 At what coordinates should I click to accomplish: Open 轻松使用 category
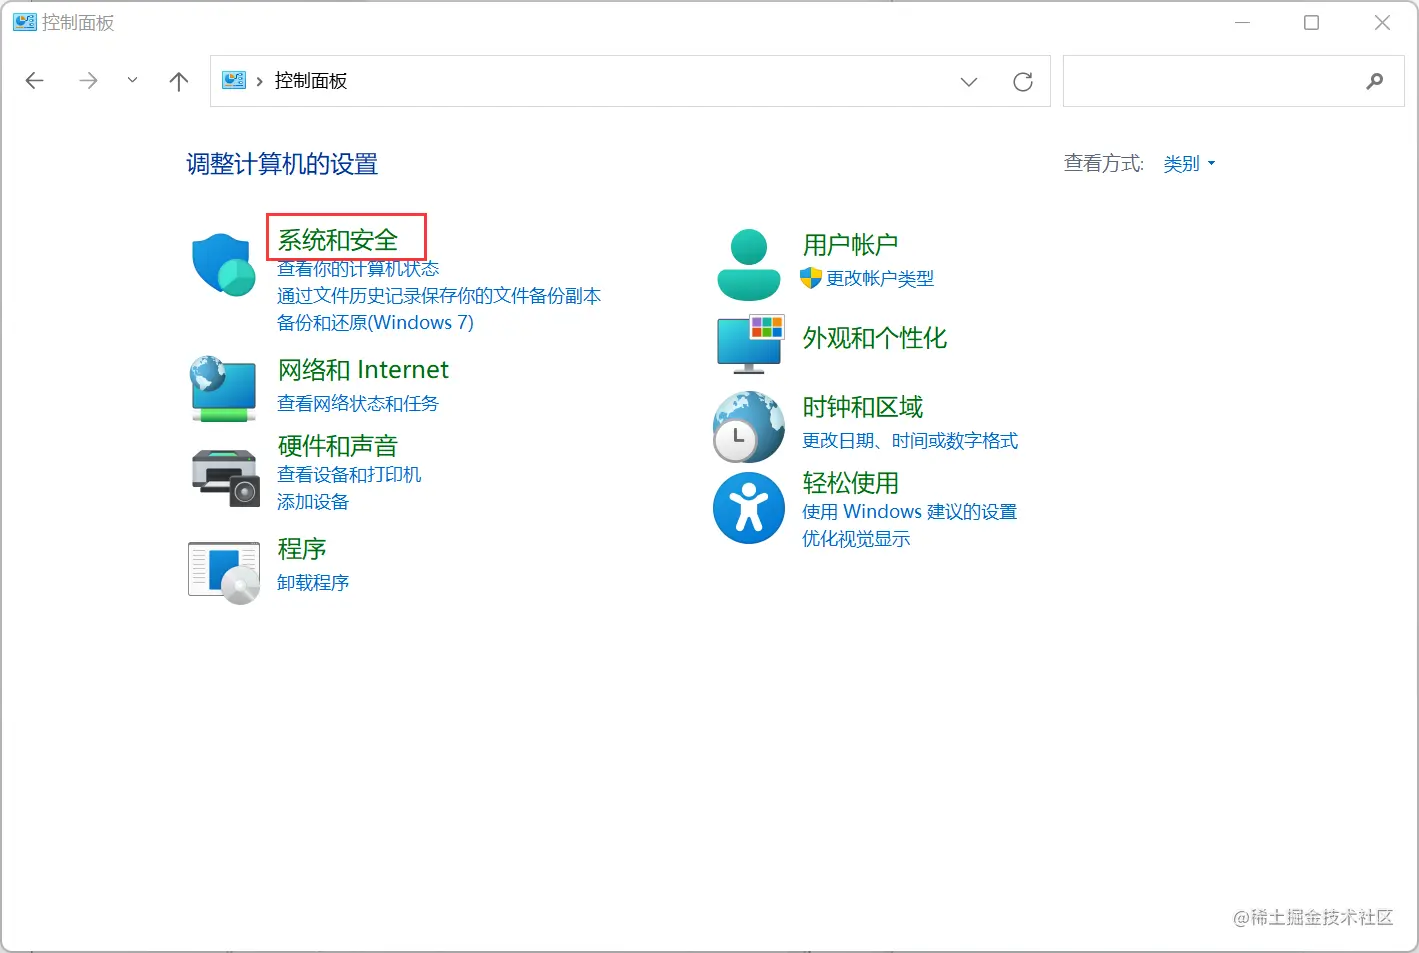pos(850,483)
